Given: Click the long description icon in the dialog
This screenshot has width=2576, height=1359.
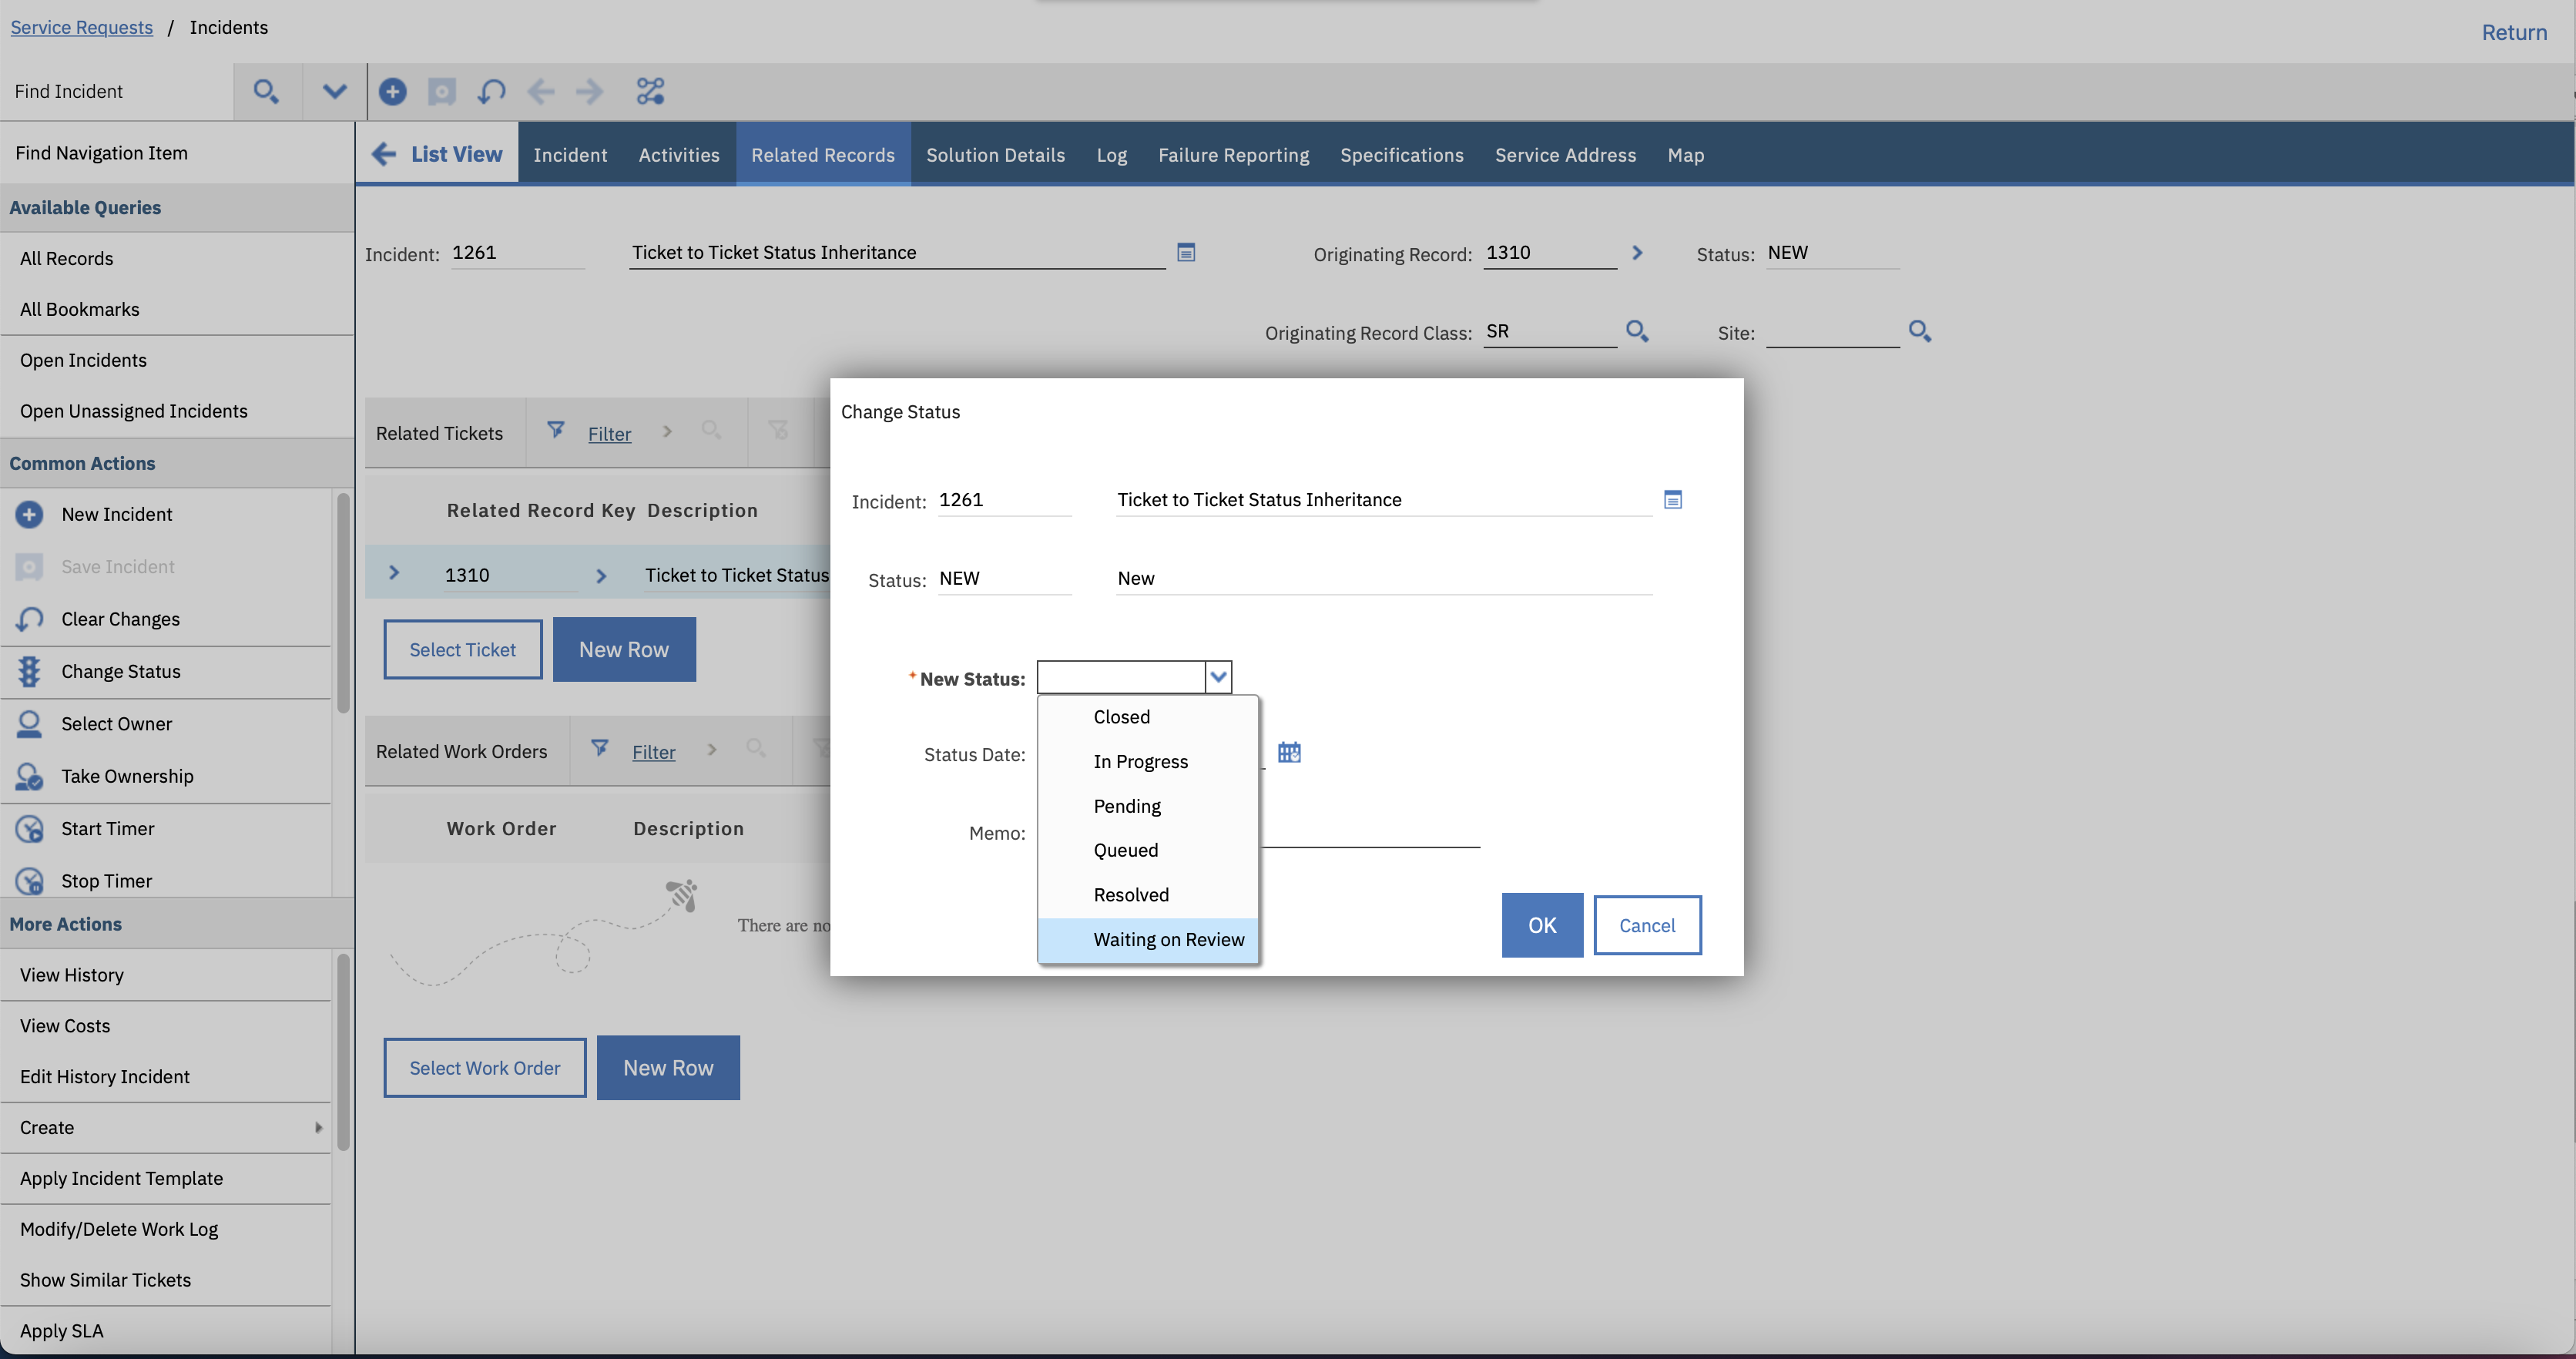Looking at the screenshot, I should 1672,499.
